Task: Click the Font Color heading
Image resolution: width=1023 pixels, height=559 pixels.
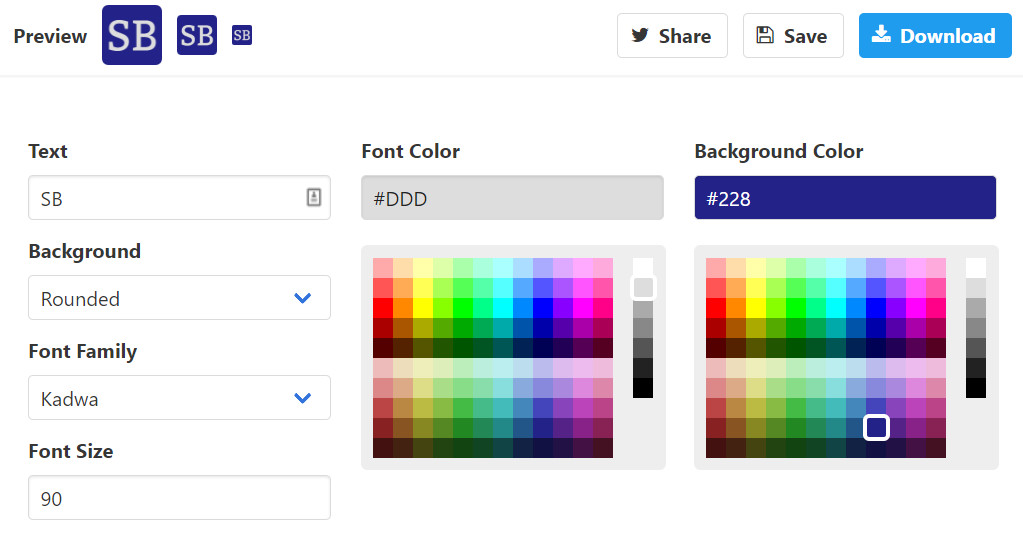Action: click(410, 151)
